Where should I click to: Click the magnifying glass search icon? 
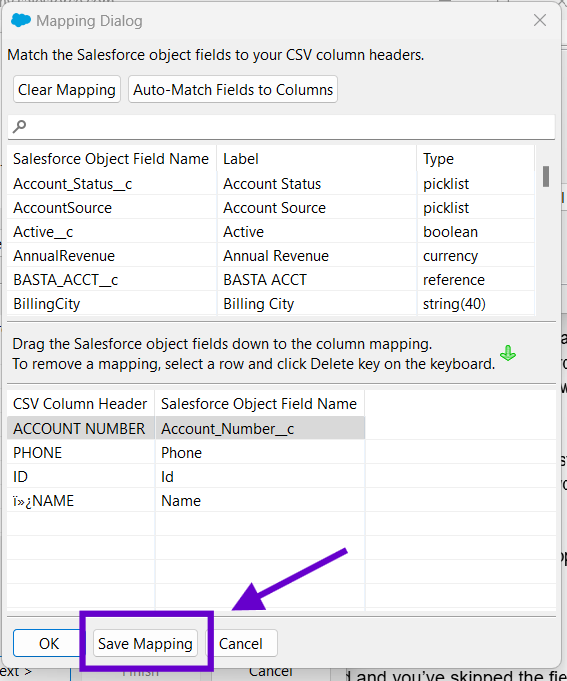(x=20, y=126)
